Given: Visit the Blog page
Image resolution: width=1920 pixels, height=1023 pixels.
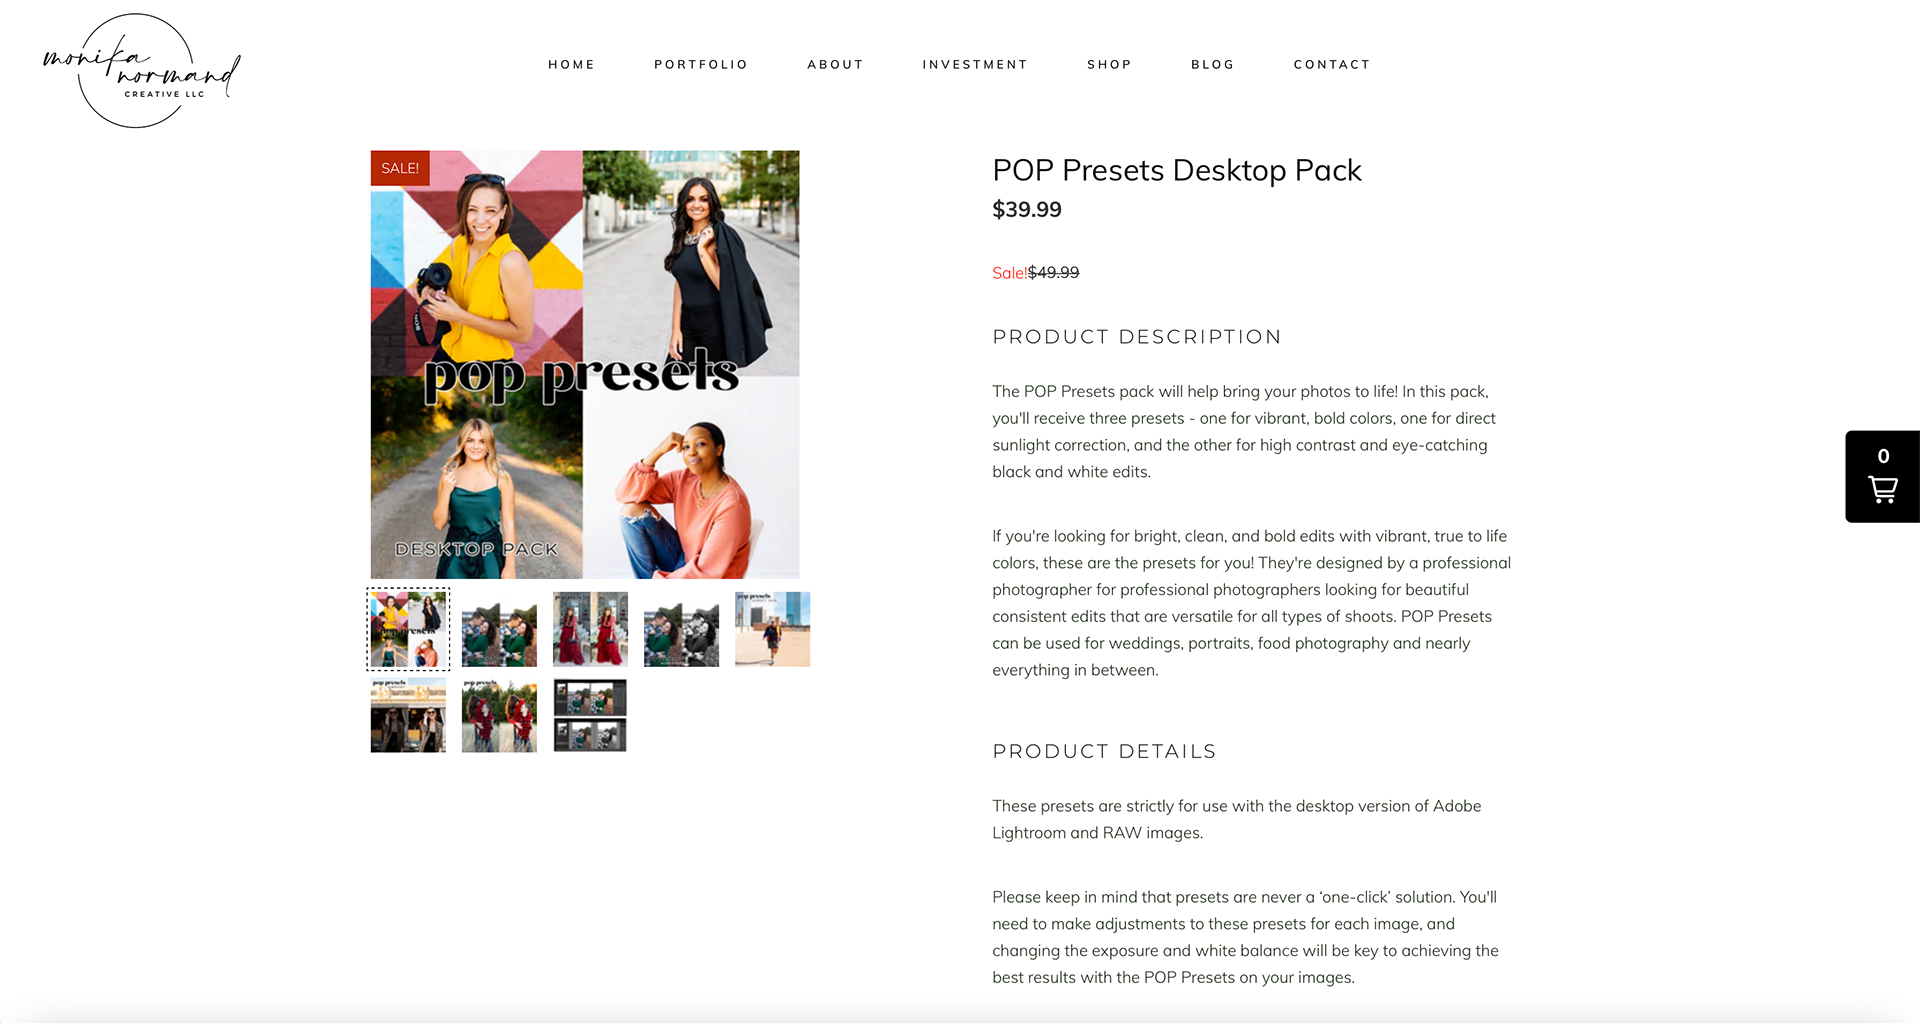Looking at the screenshot, I should pos(1212,64).
